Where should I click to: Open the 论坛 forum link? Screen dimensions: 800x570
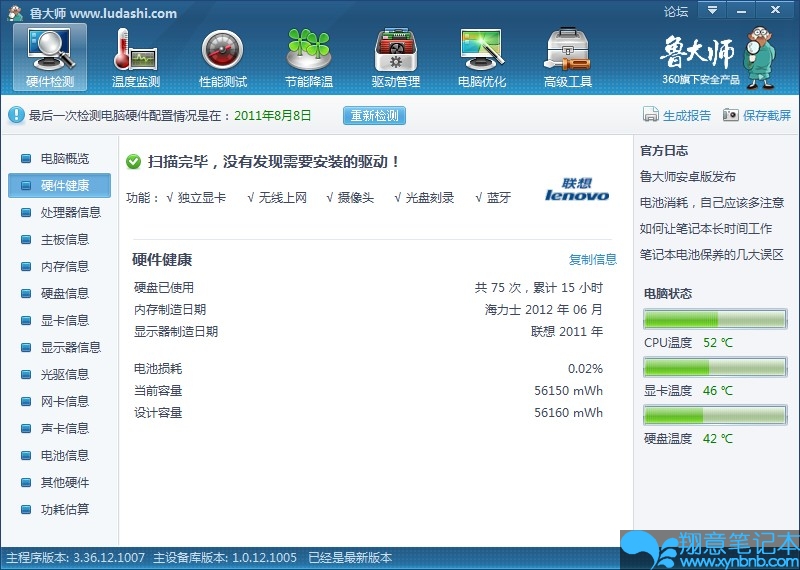click(x=676, y=12)
